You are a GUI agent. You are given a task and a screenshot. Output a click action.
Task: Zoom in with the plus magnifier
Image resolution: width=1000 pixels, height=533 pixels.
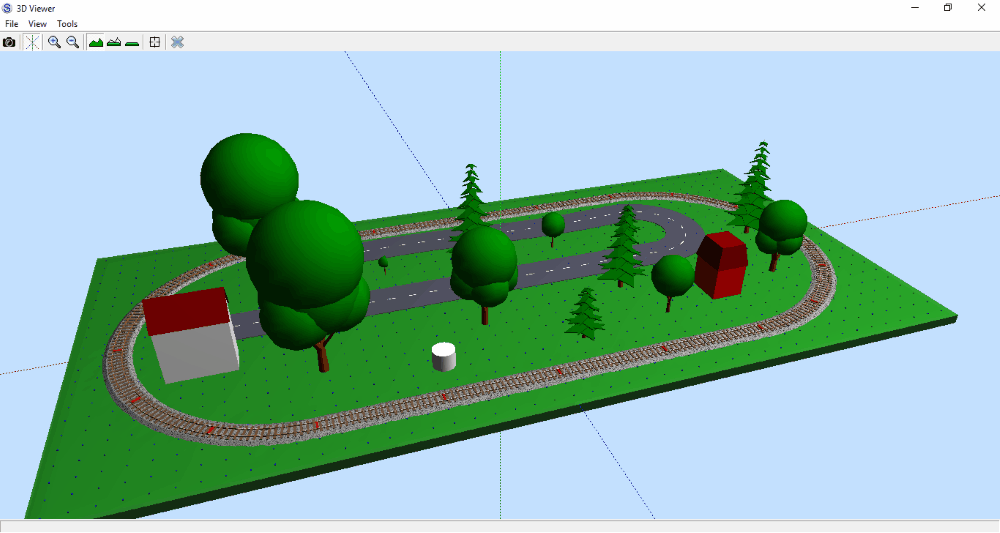click(x=54, y=42)
